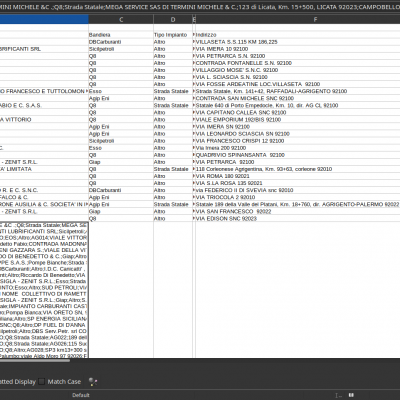Click the formula bar input line
This screenshot has width=400, height=400.
click(200, 7)
